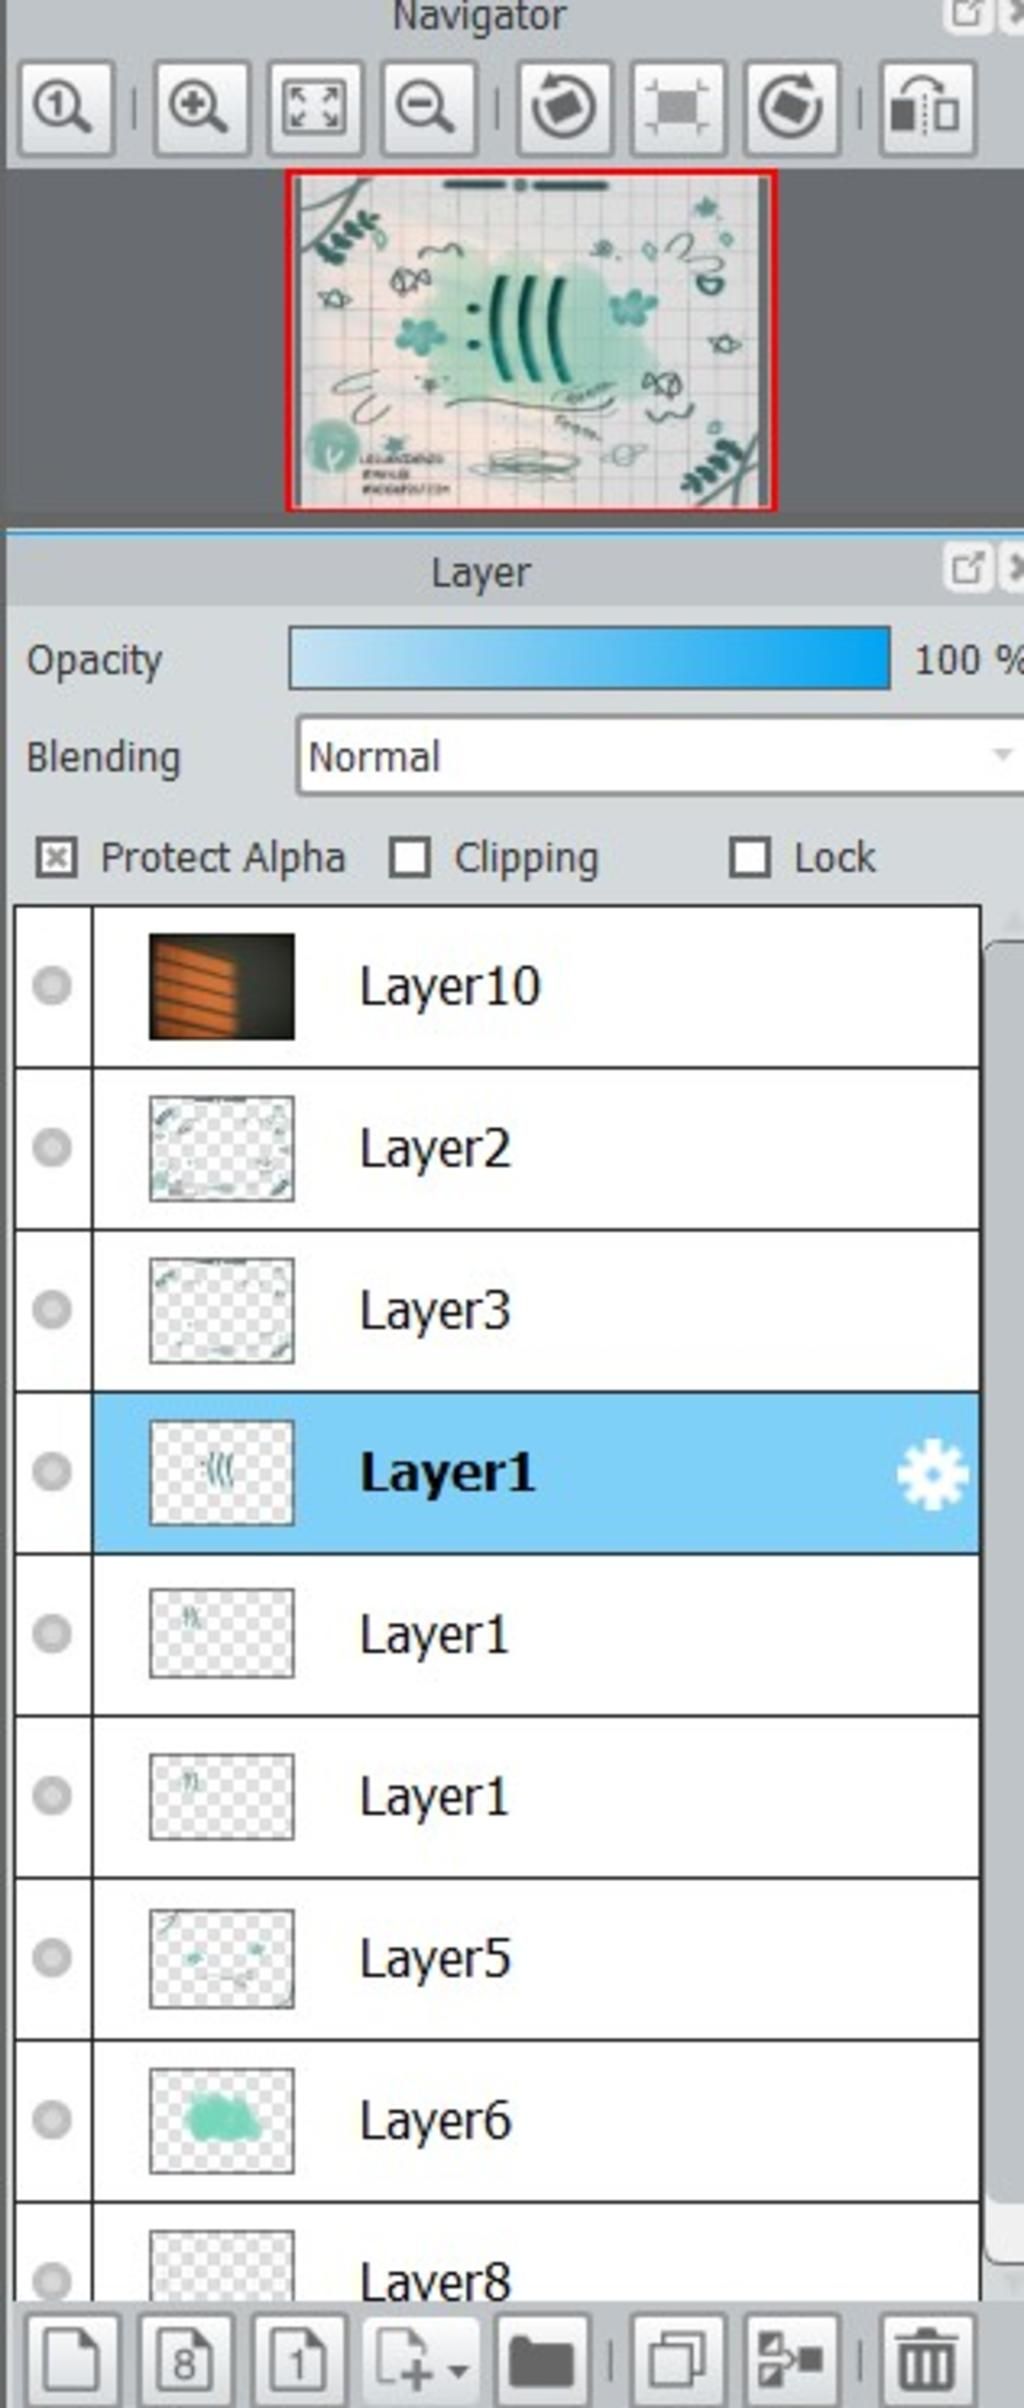1024x2408 pixels.
Task: Zoom in on the navigator view
Action: pyautogui.click(x=200, y=108)
